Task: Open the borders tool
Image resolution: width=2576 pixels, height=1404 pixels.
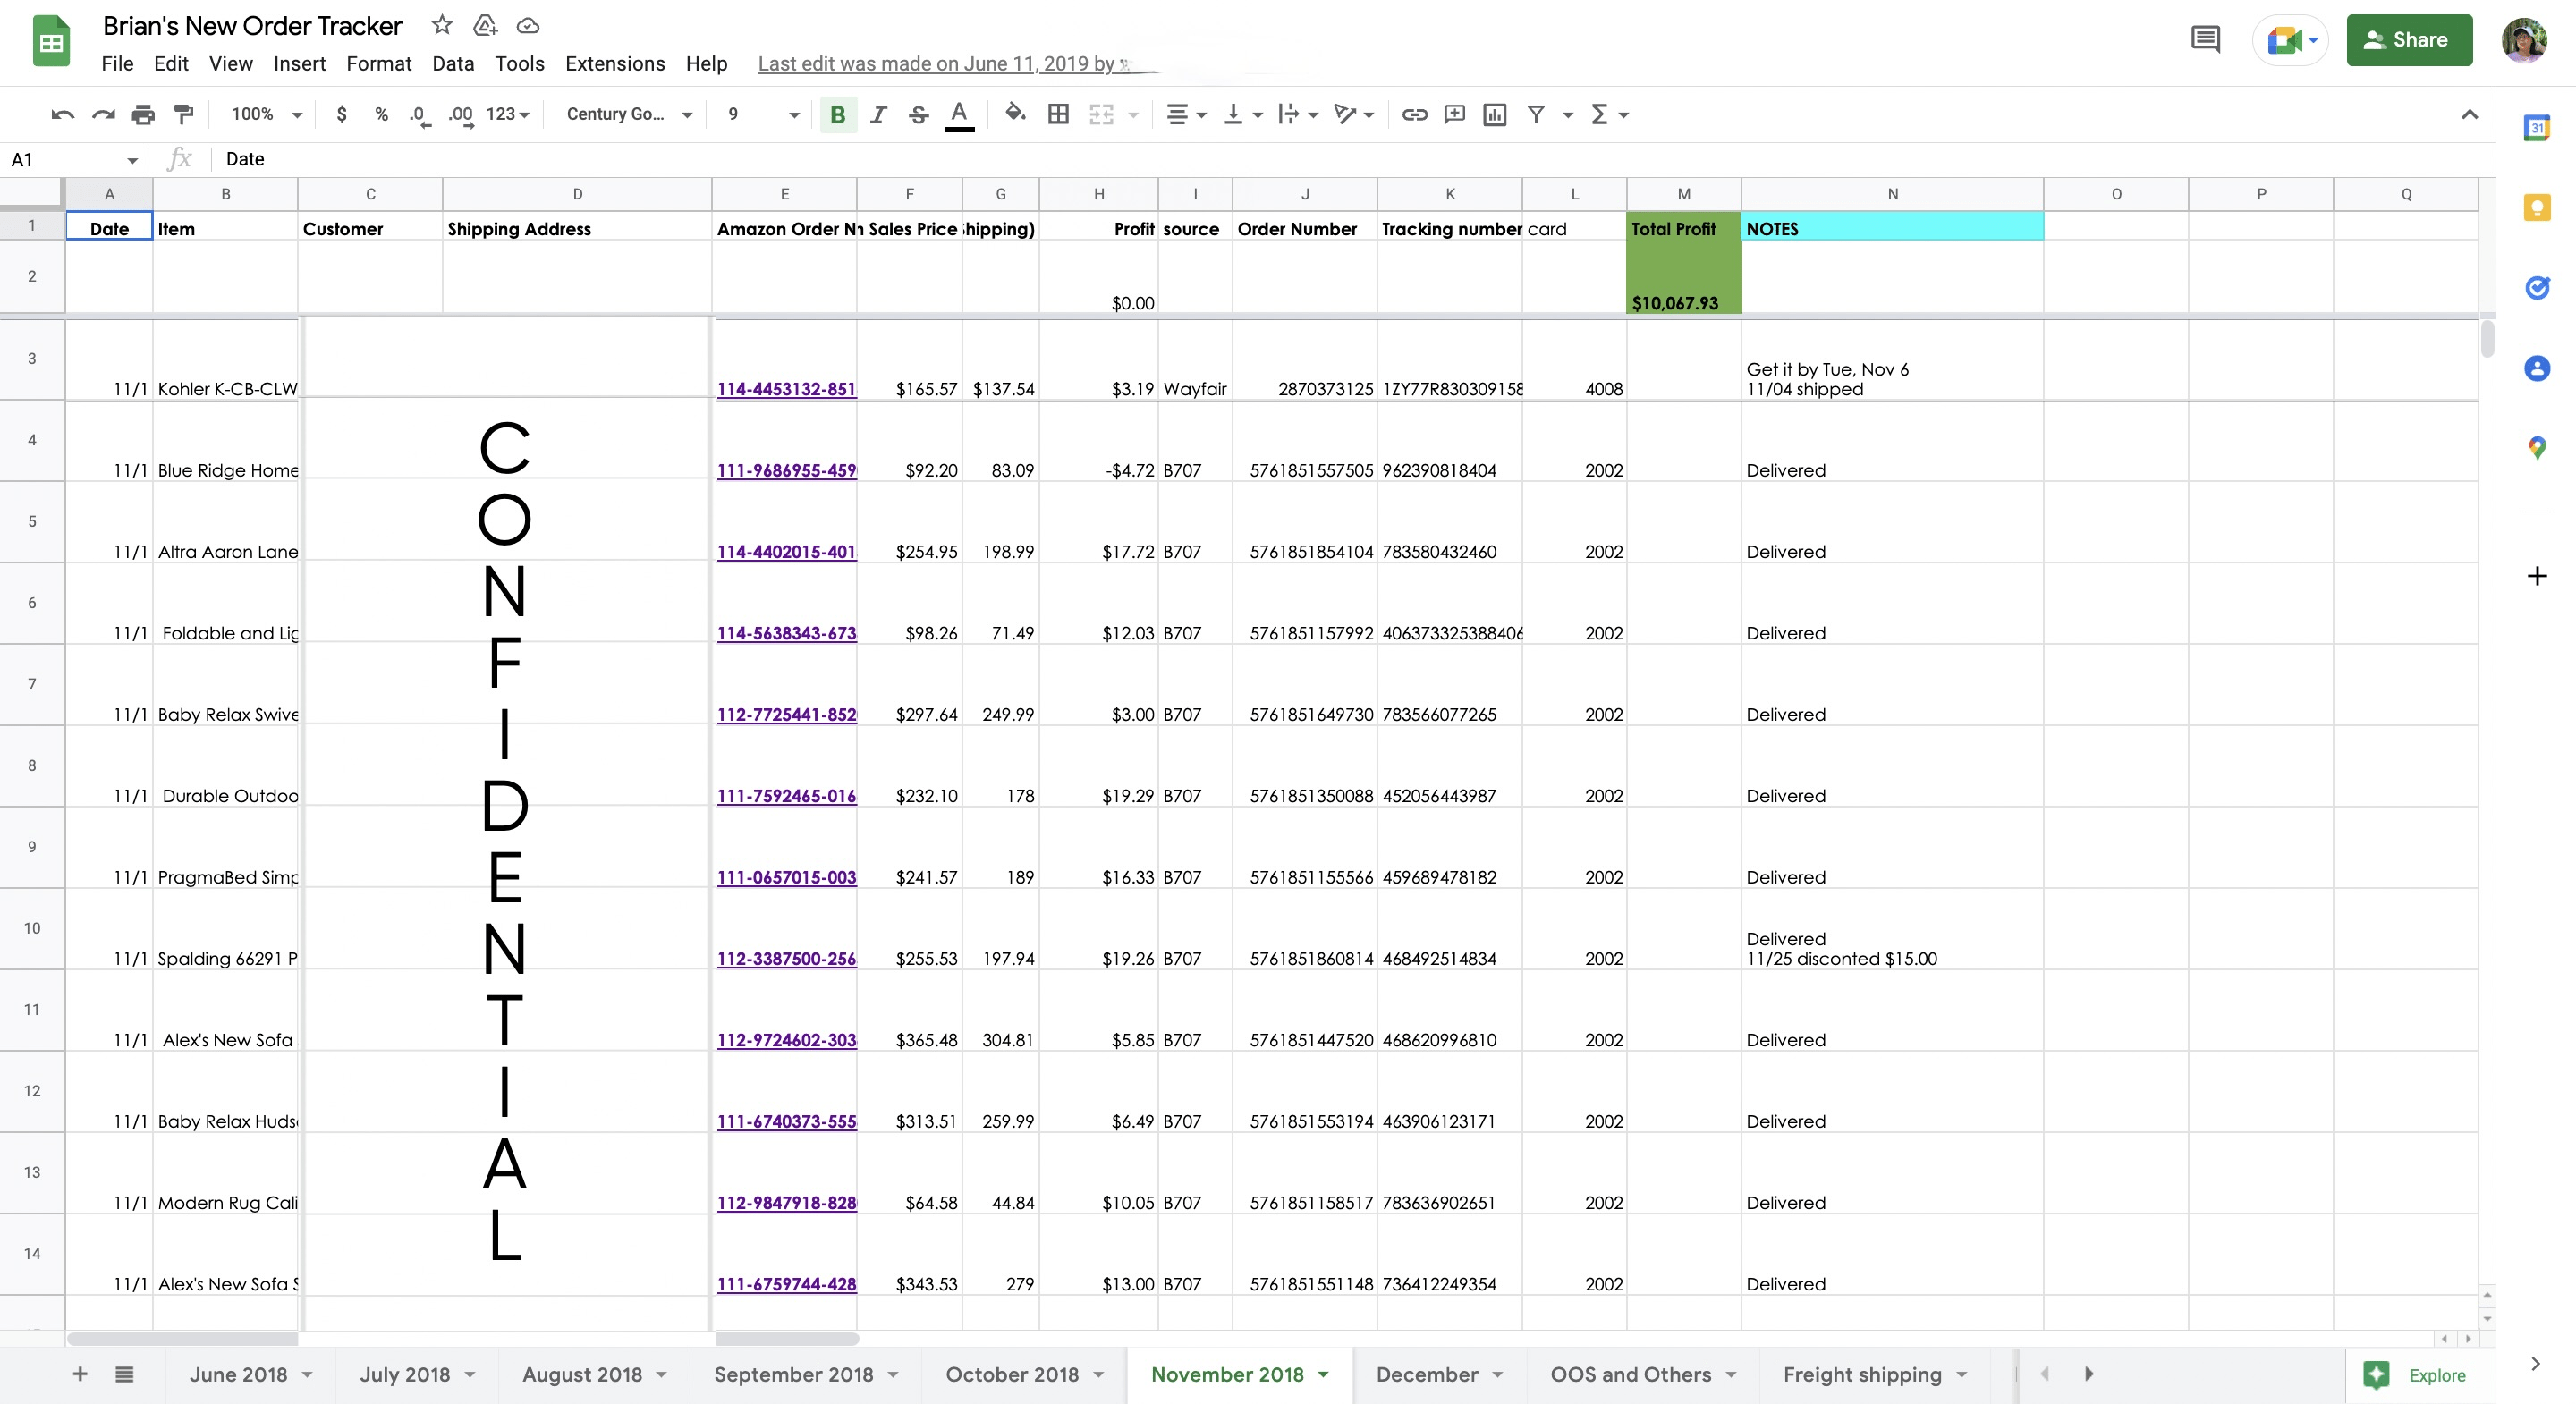Action: click(x=1058, y=114)
